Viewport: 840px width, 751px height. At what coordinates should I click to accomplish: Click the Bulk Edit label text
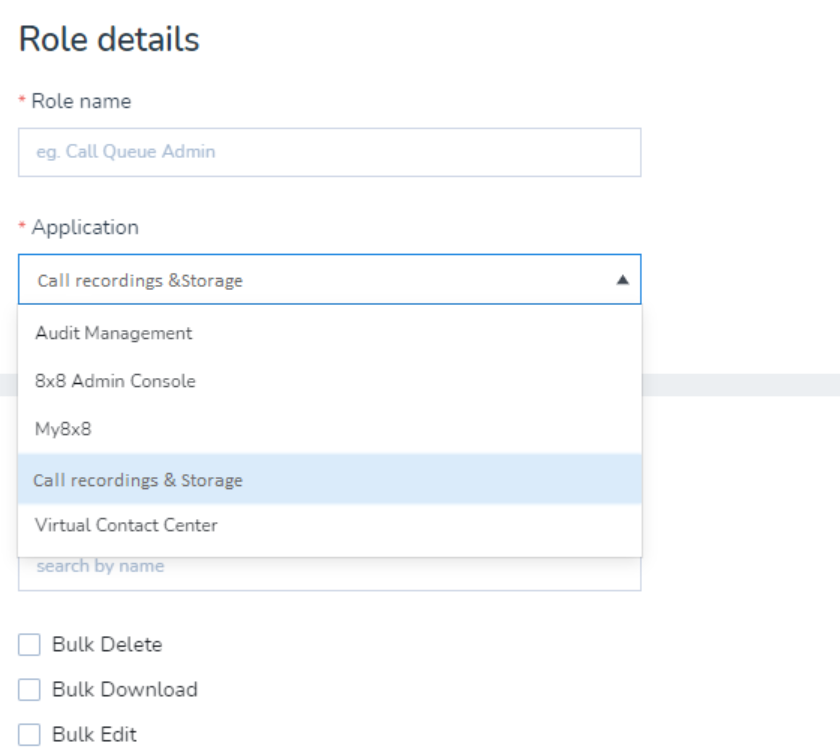click(x=94, y=735)
